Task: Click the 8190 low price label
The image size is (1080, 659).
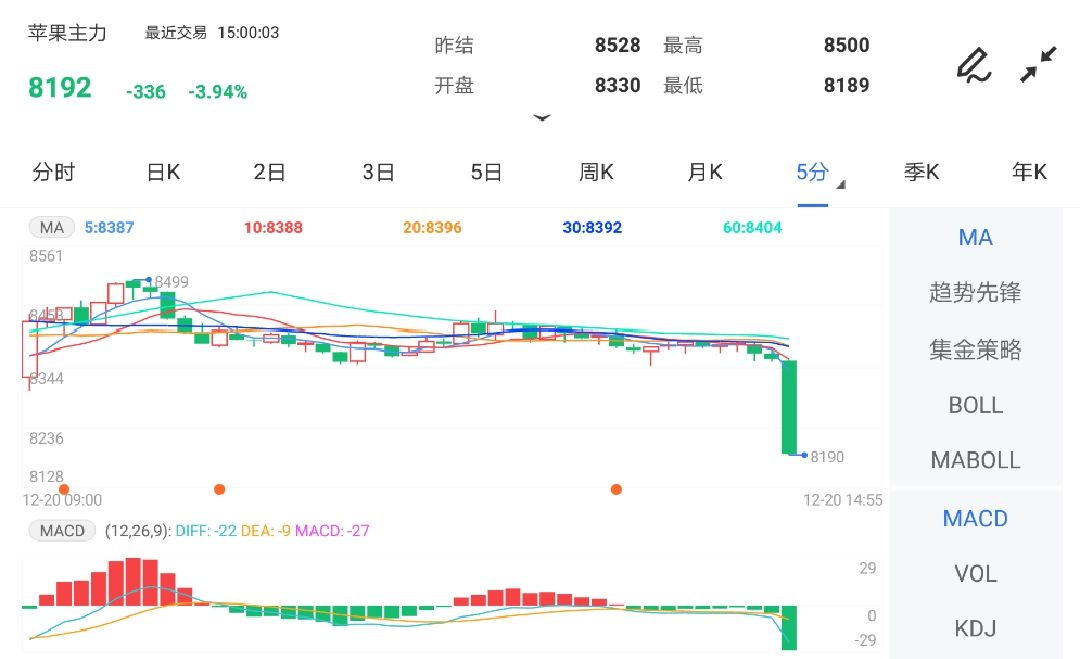Action: [827, 457]
